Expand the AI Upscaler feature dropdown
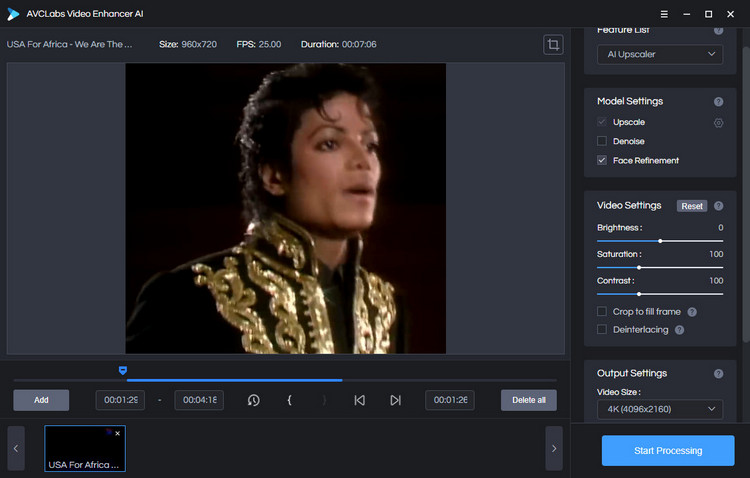 tap(660, 55)
